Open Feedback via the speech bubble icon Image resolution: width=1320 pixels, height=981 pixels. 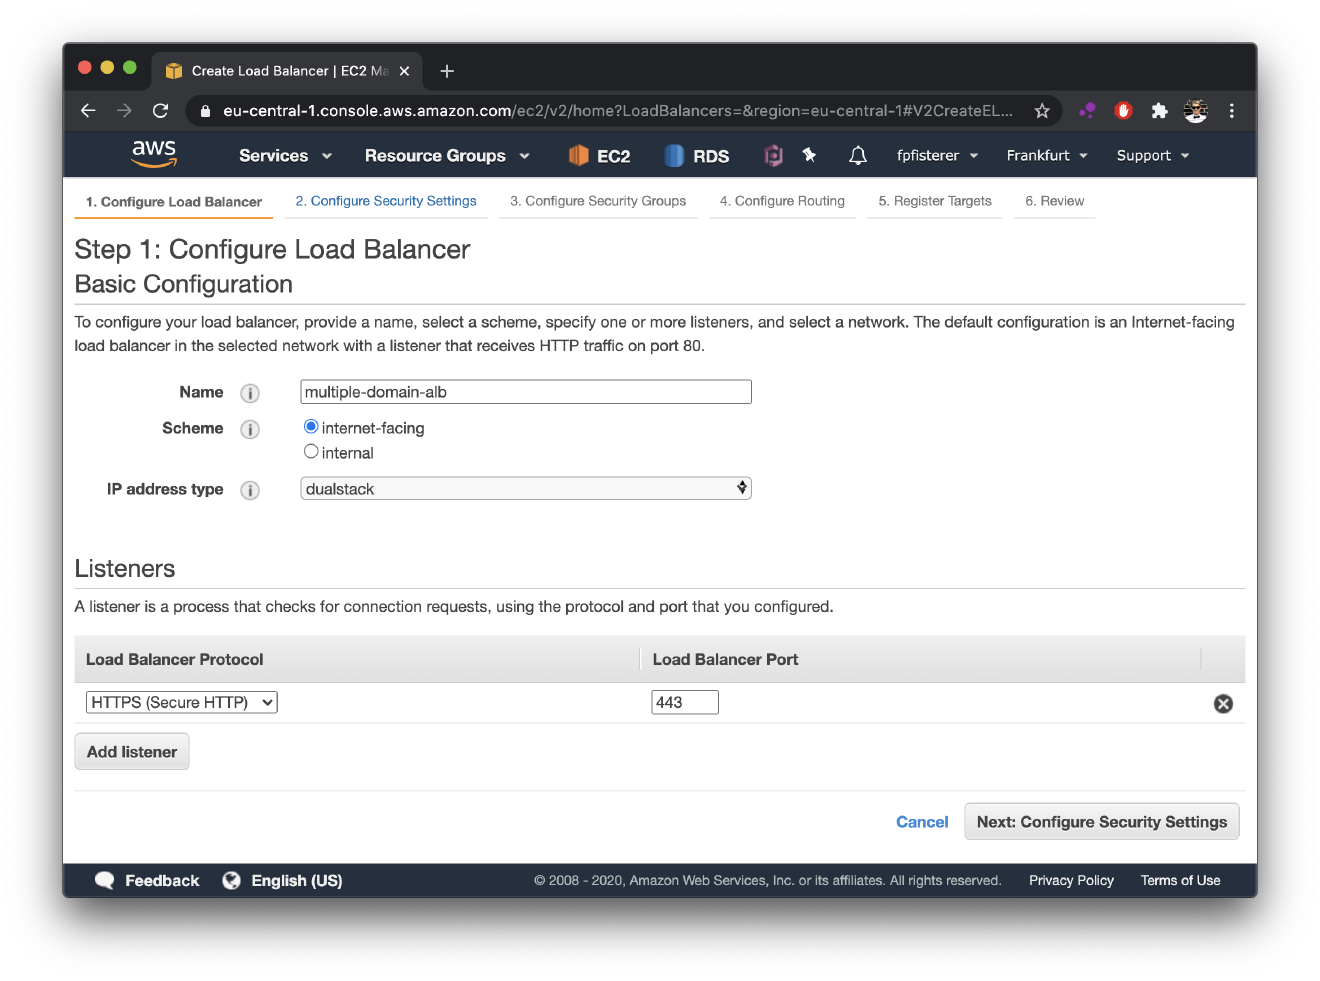point(105,880)
